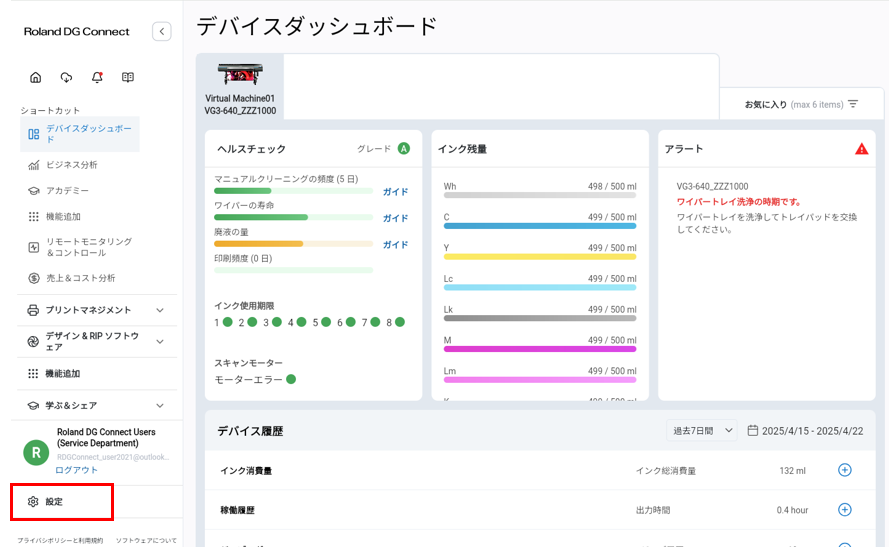Open the lower 機能追加 menu item
This screenshot has width=889, height=547.
coord(63,374)
